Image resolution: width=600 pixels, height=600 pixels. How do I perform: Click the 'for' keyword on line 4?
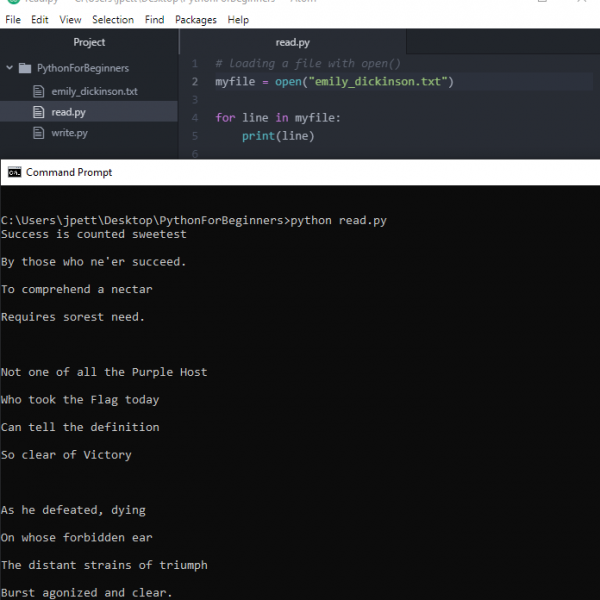pyautogui.click(x=225, y=118)
